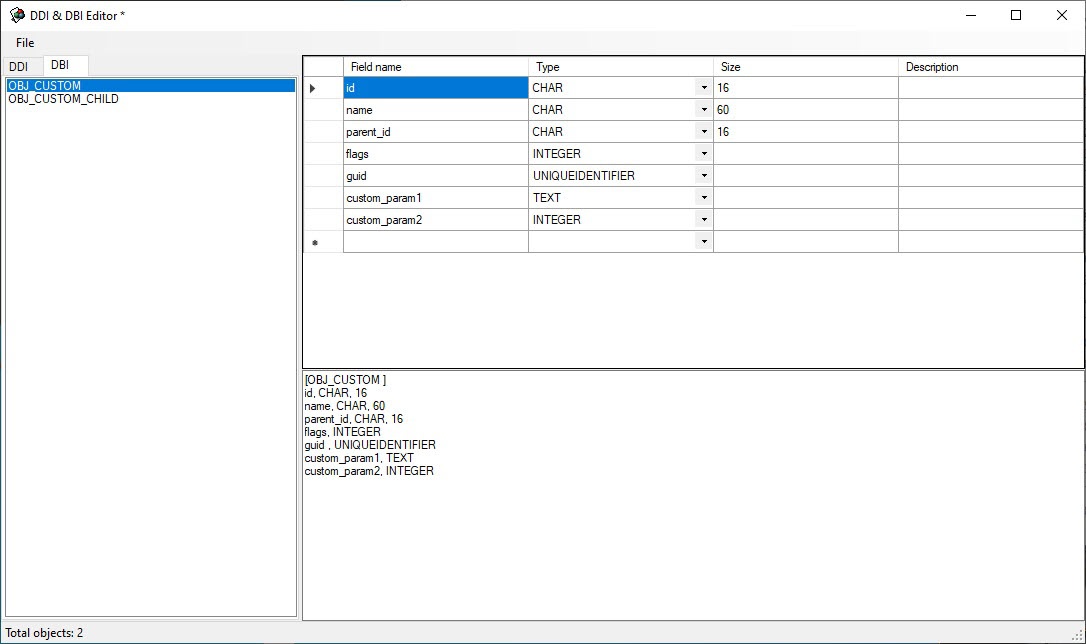Viewport: 1086px width, 644px height.
Task: Click the Description cell for custom_param2
Action: pyautogui.click(x=990, y=220)
